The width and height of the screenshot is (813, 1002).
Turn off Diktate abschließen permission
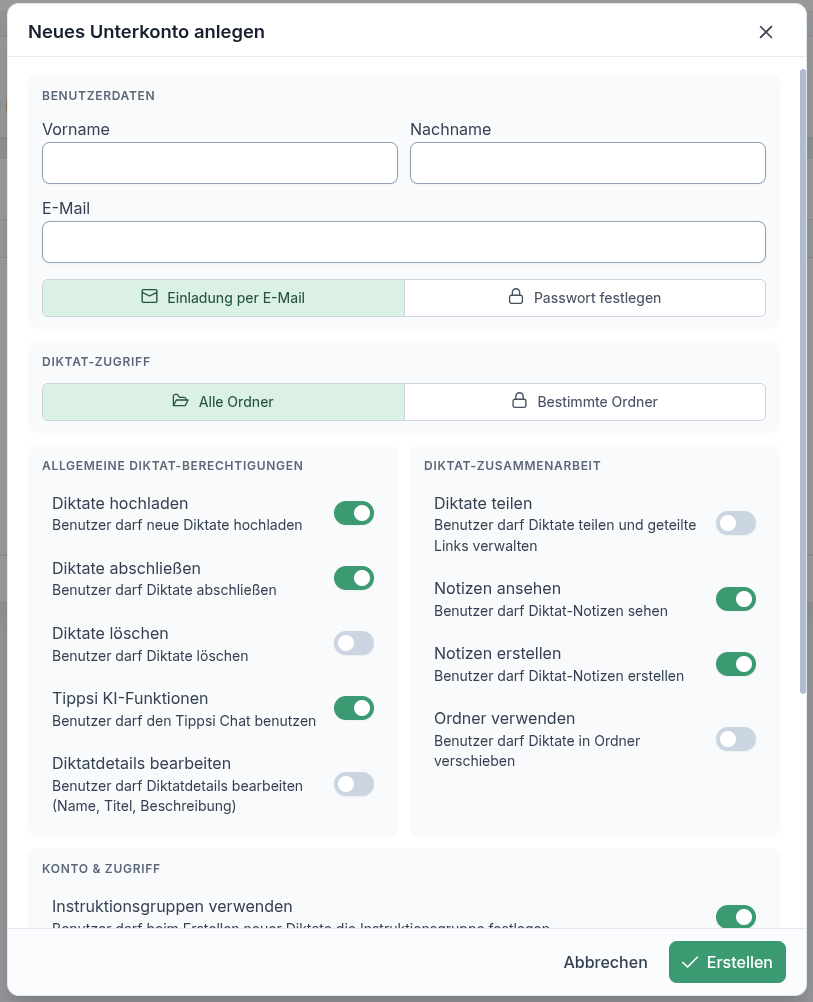(354, 578)
